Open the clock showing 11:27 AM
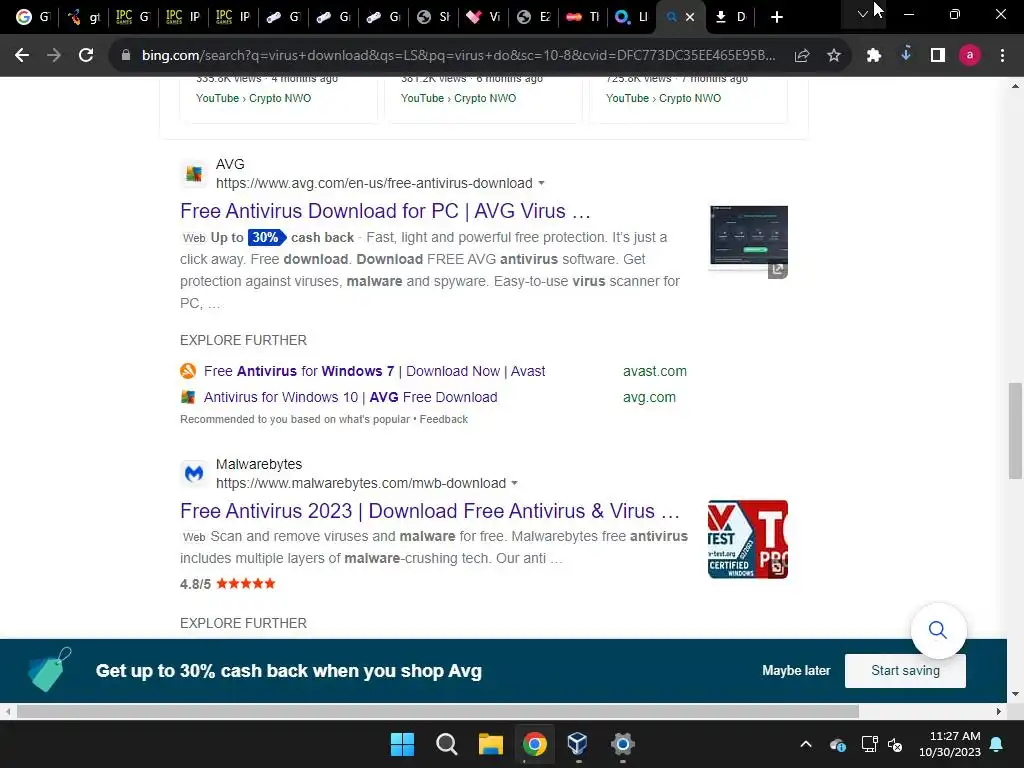 [950, 744]
